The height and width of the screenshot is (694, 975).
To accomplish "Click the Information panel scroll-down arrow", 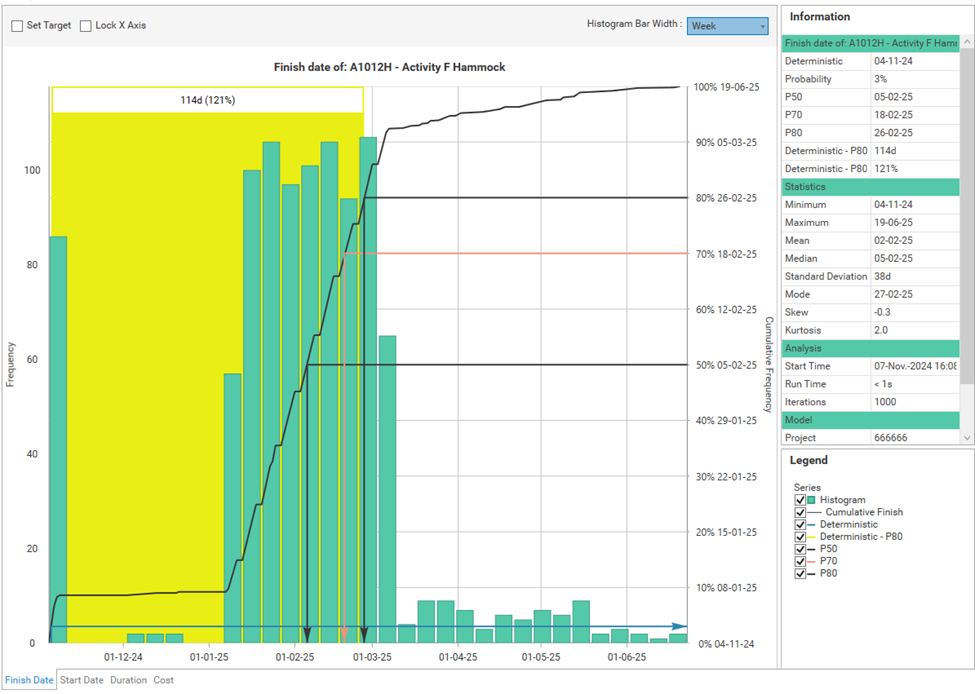I will point(966,438).
